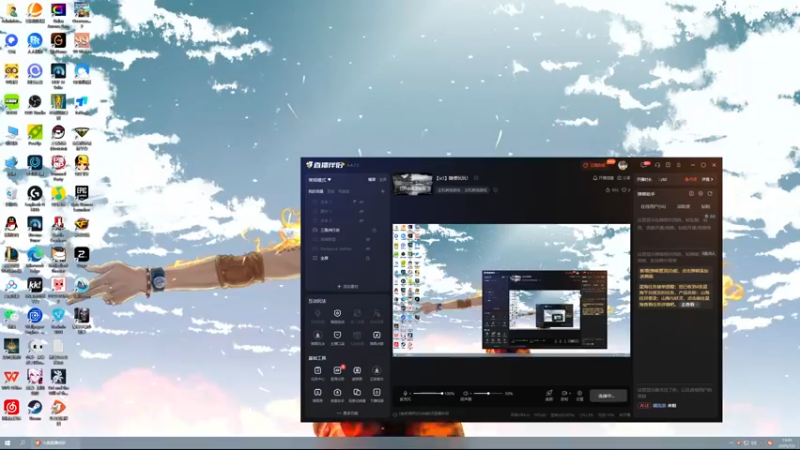Click the live preview canvas
Image resolution: width=800 pixels, height=450 pixels.
511,290
